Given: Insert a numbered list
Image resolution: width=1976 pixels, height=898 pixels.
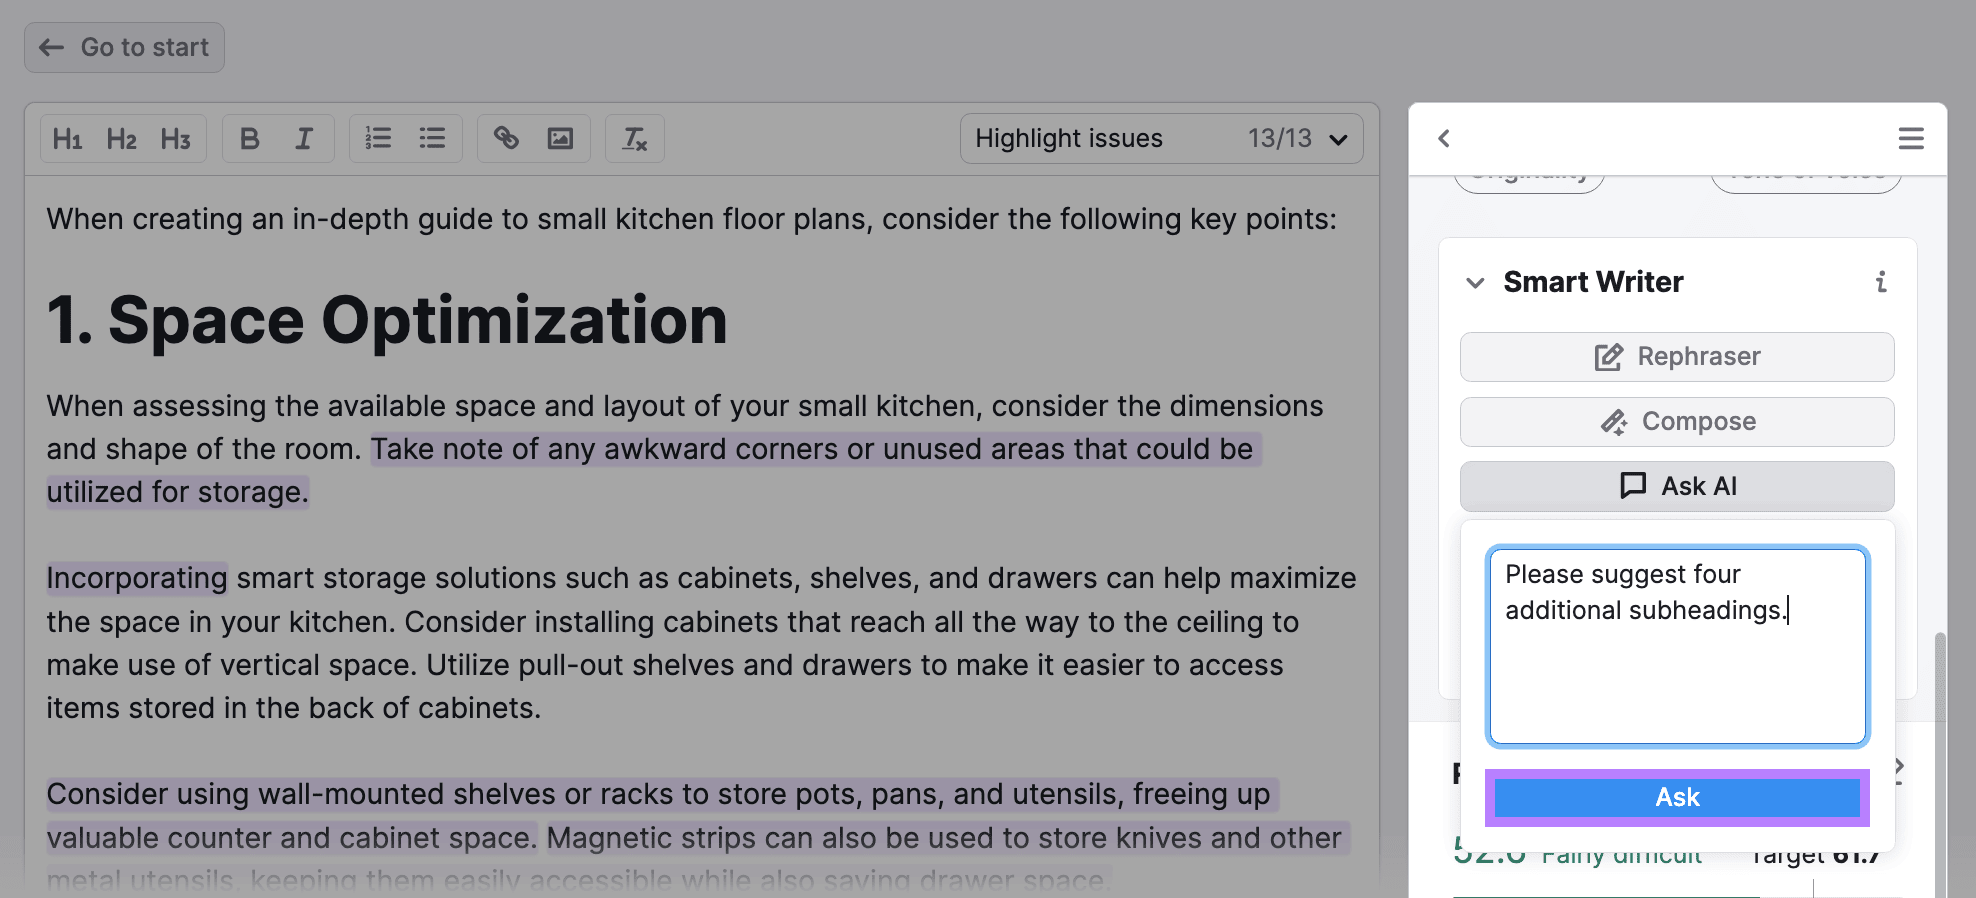Looking at the screenshot, I should tap(378, 139).
